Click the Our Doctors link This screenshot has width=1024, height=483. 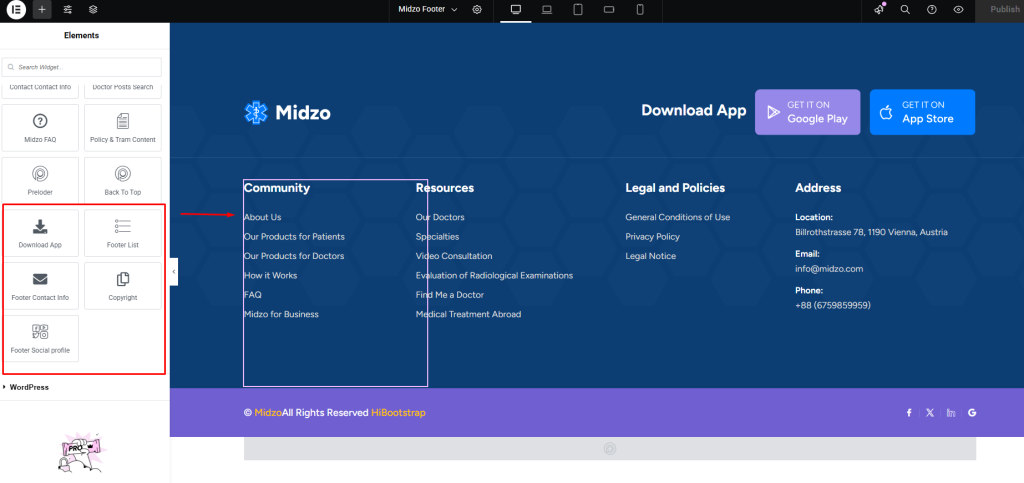(x=440, y=217)
